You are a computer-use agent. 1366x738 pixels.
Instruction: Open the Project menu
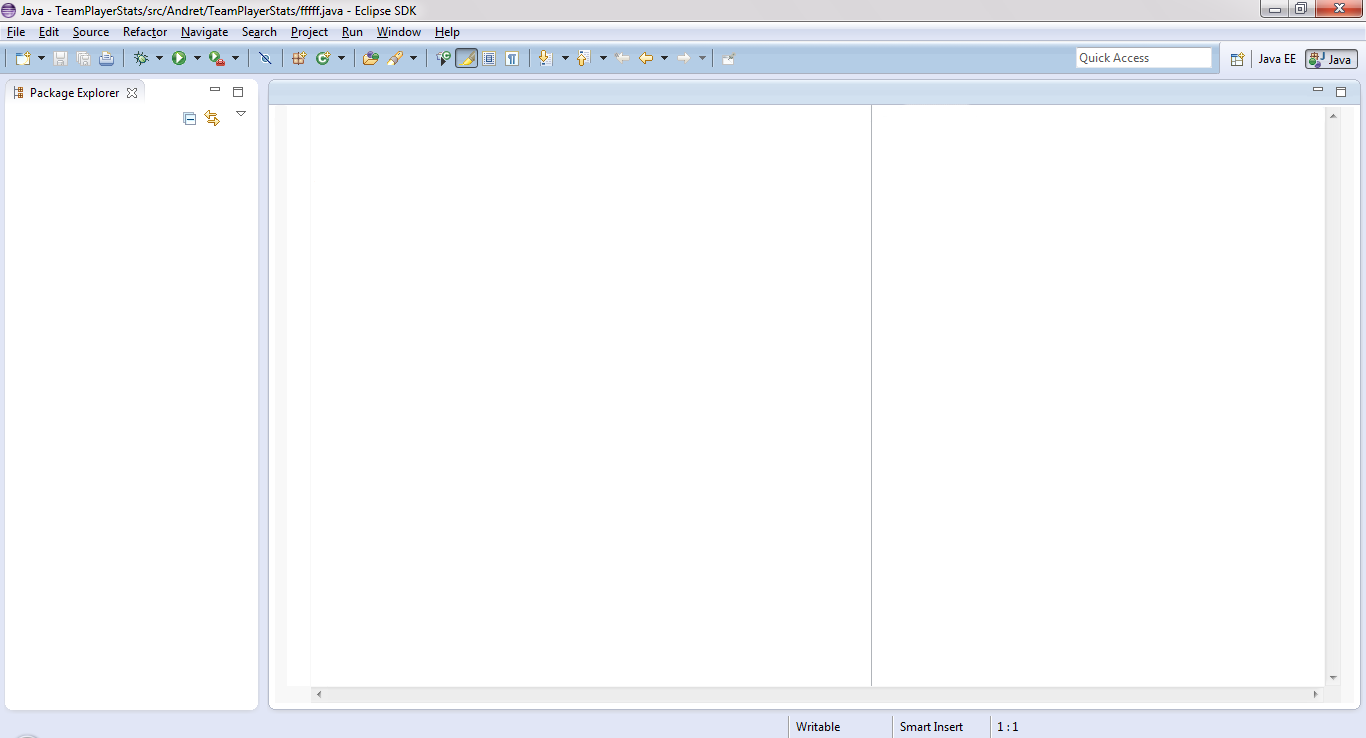[x=310, y=32]
